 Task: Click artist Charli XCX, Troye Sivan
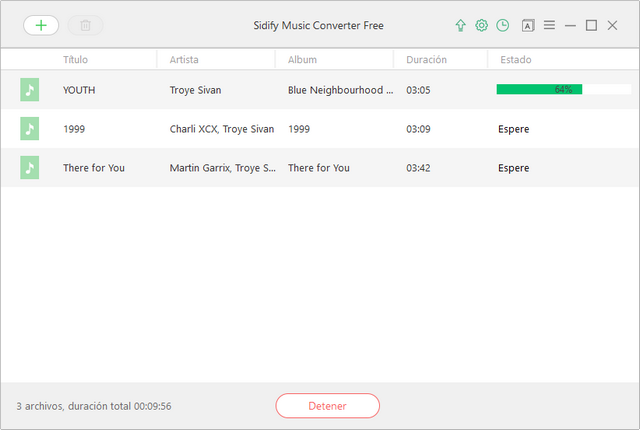(x=222, y=129)
